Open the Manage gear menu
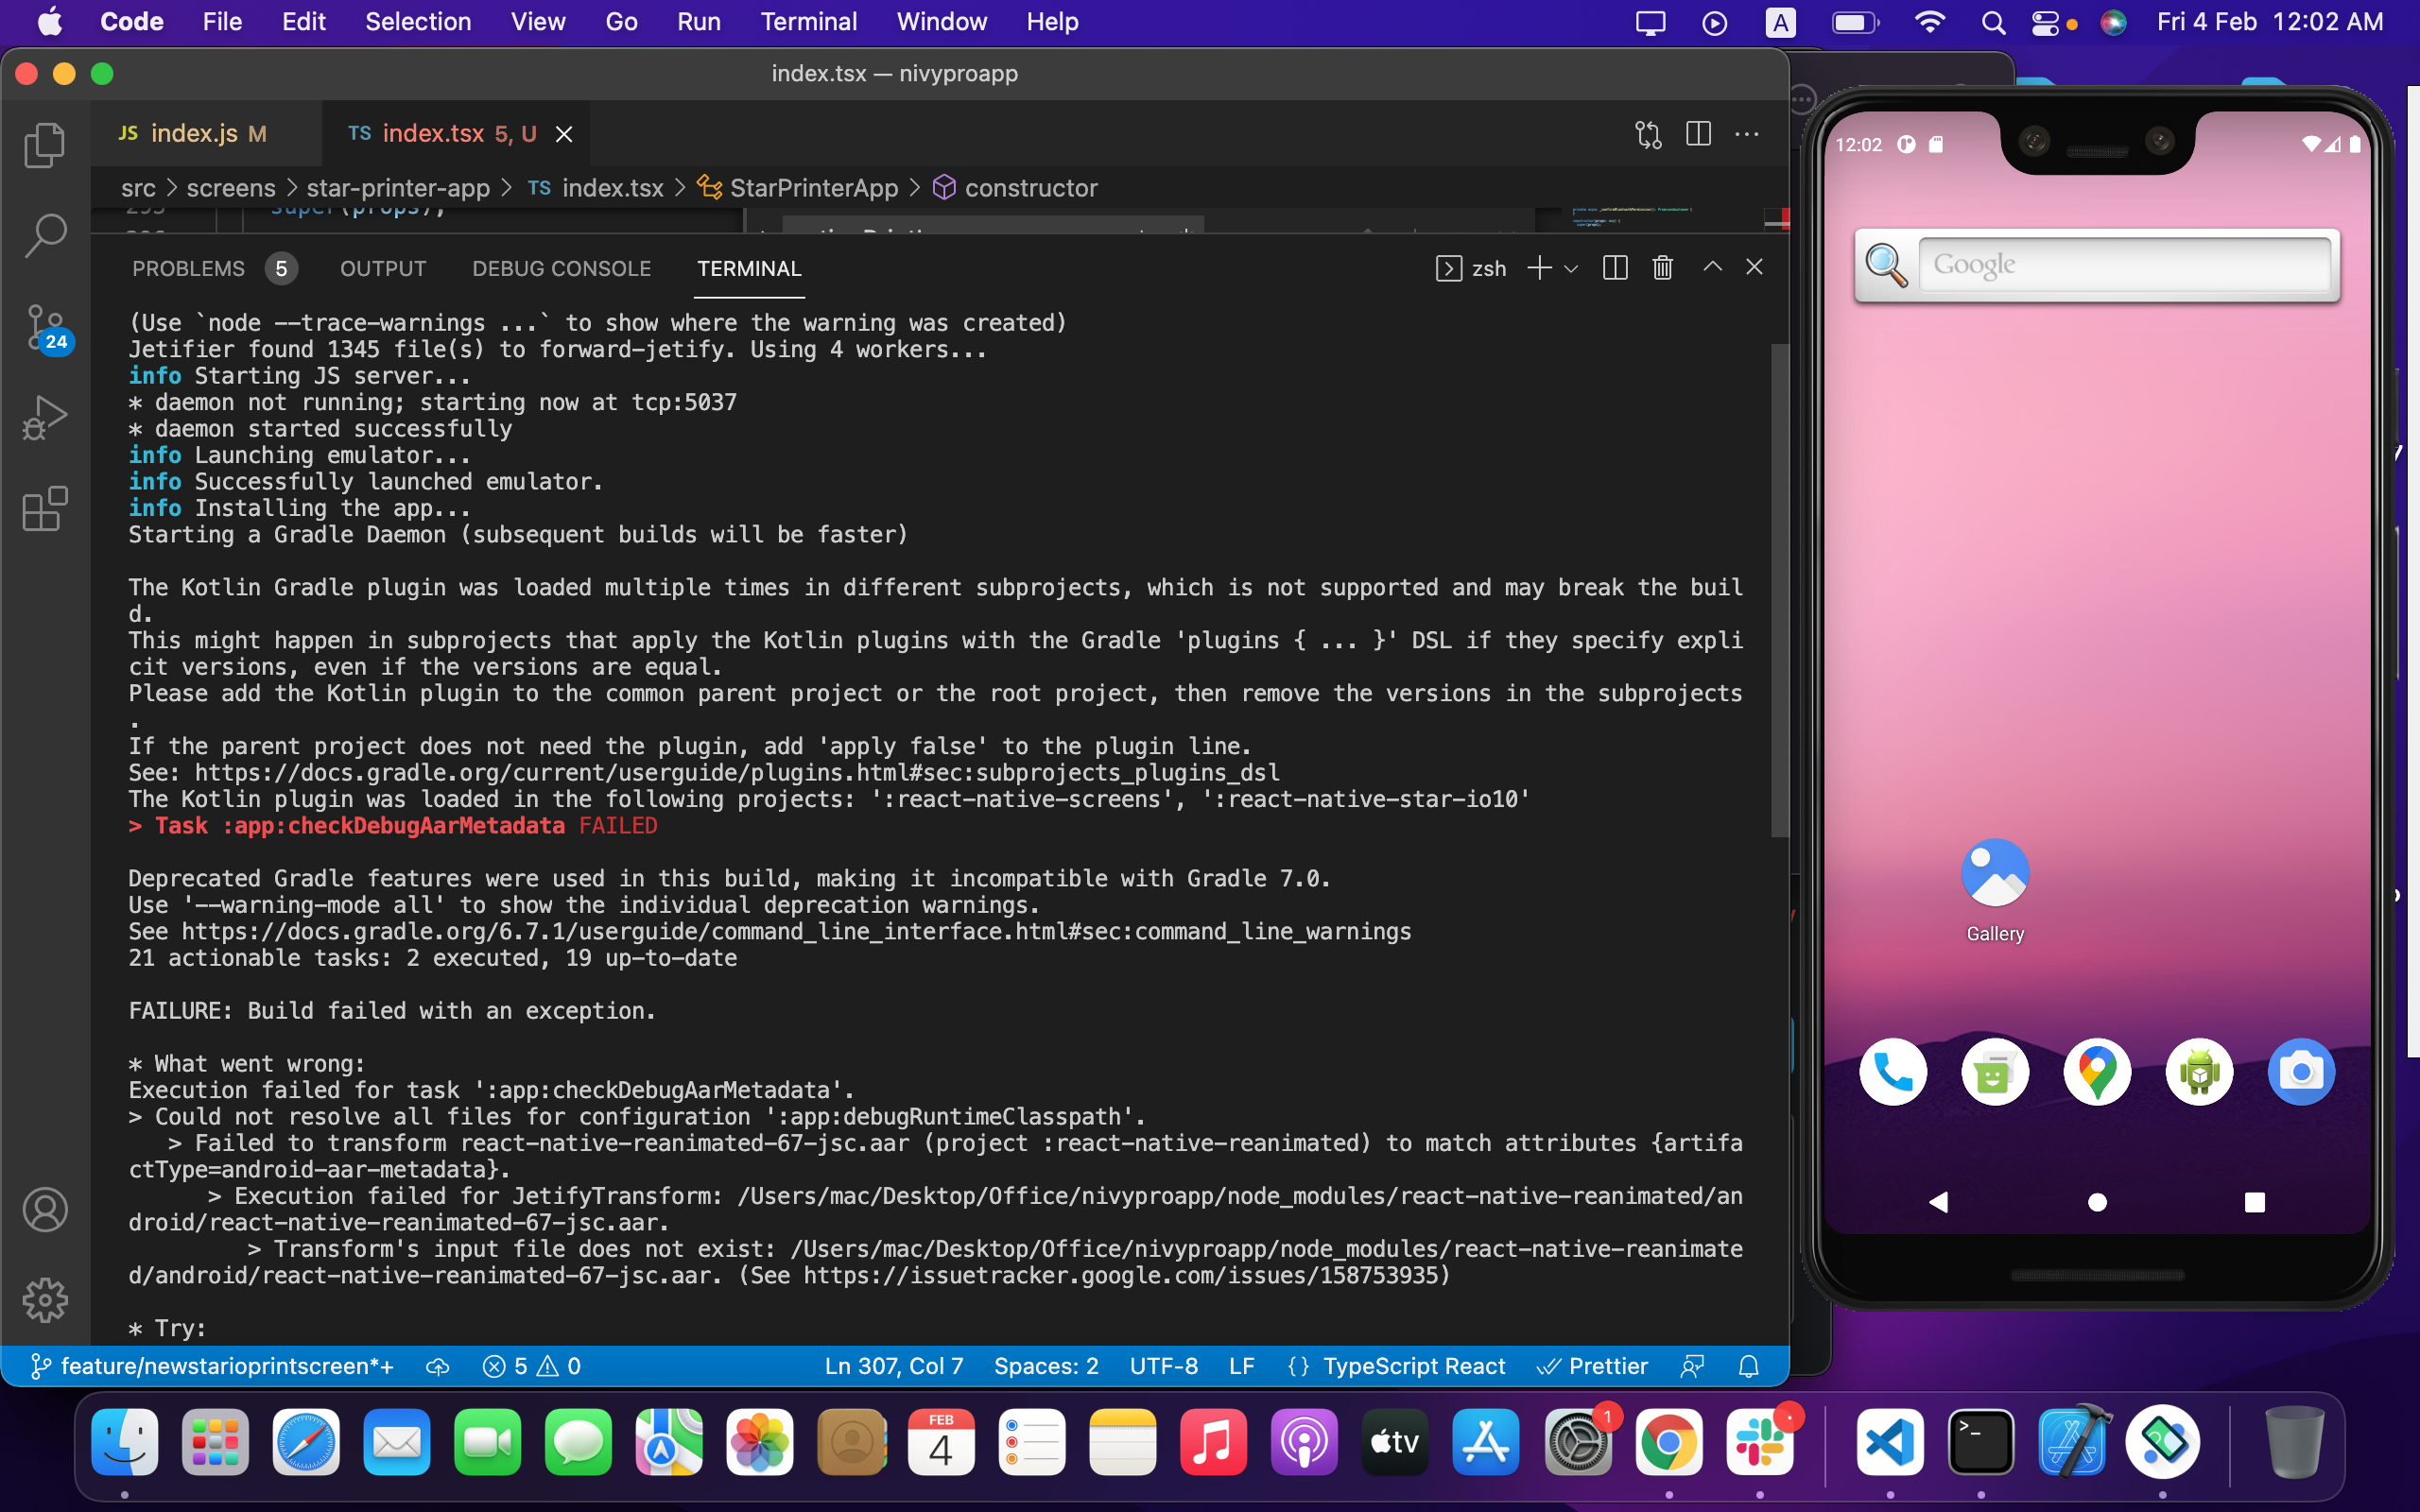This screenshot has height=1512, width=2420. (x=44, y=1300)
